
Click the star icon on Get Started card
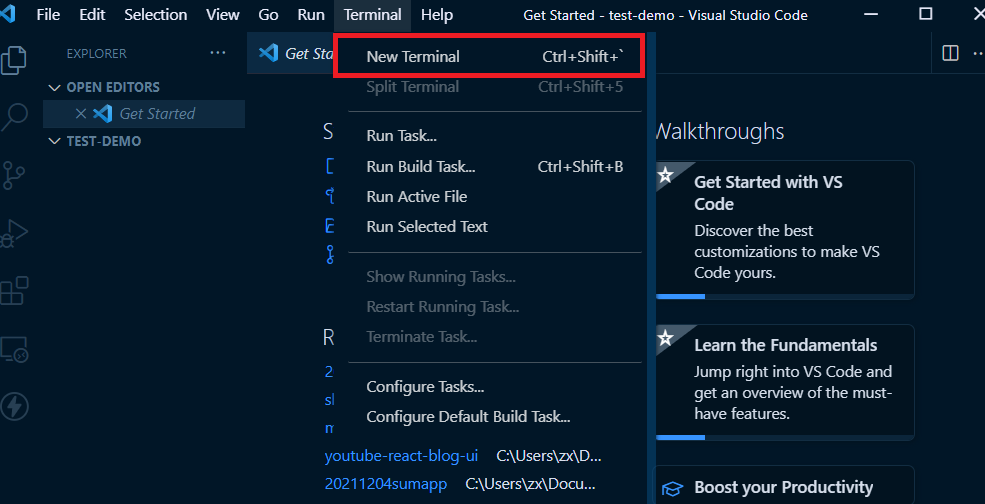pyautogui.click(x=665, y=175)
